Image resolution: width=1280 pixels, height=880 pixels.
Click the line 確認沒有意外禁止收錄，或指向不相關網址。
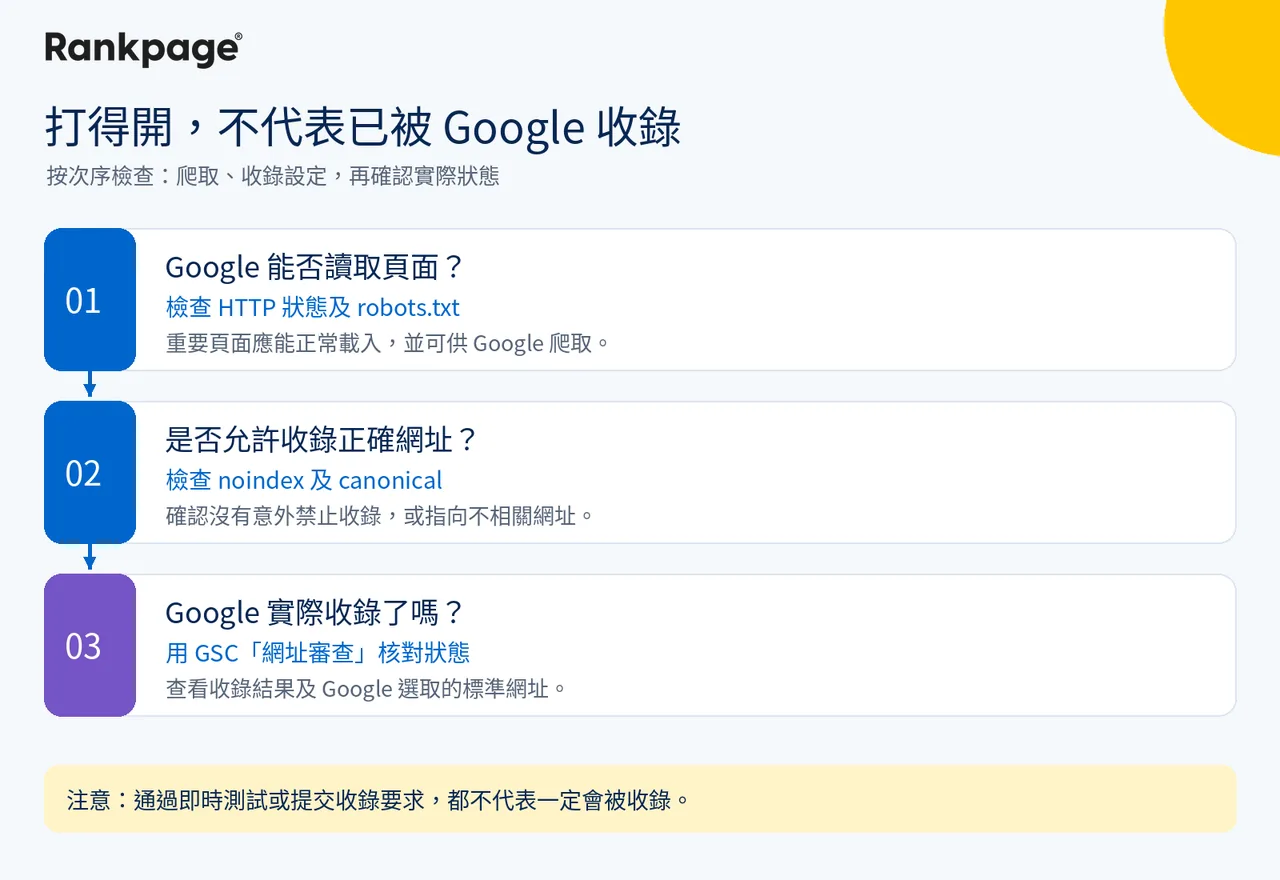coord(380,517)
